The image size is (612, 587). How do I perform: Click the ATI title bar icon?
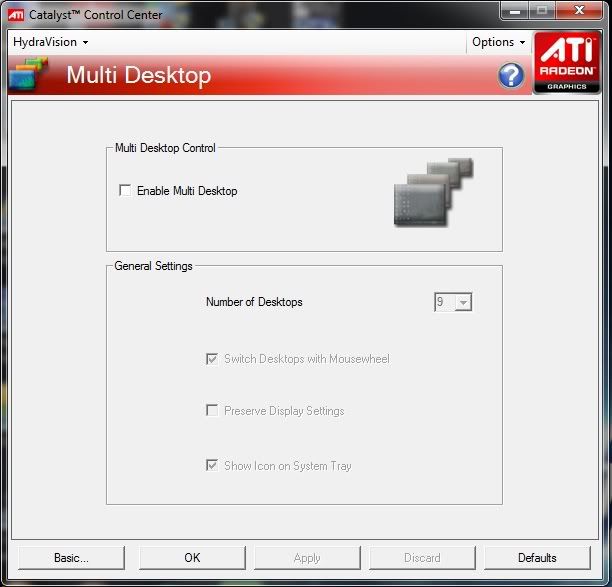point(16,15)
